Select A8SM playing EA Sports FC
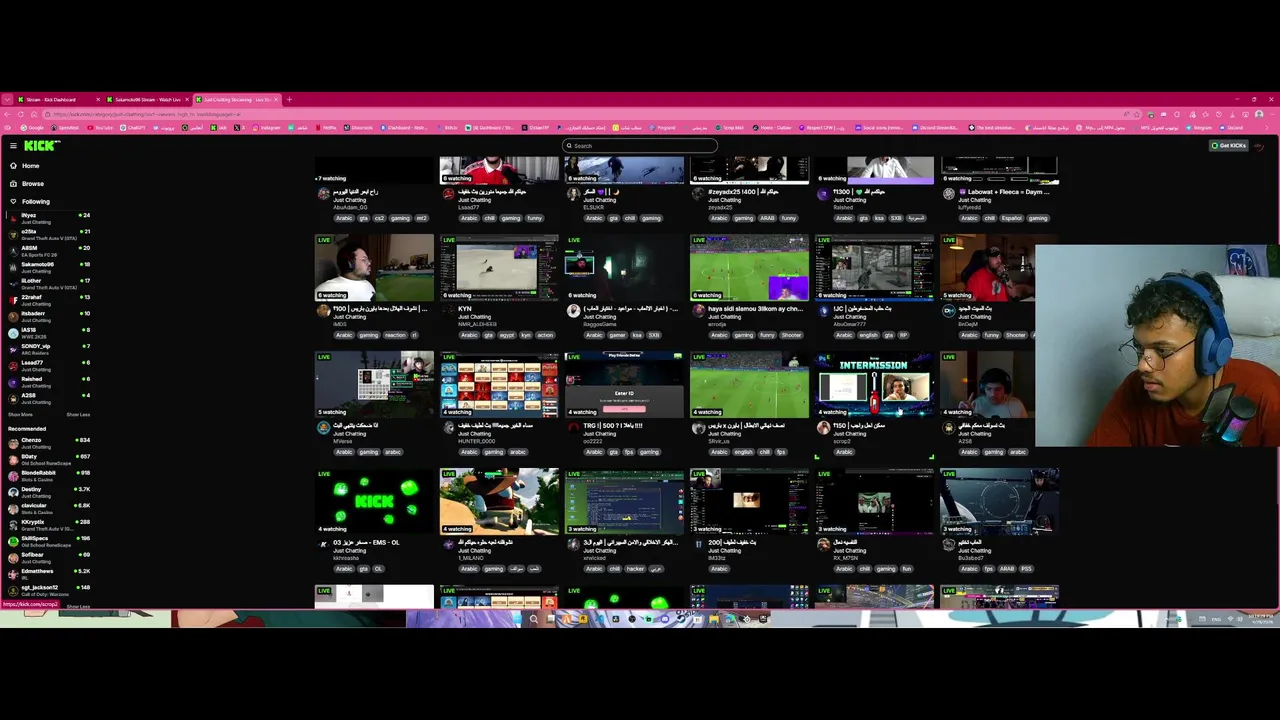The height and width of the screenshot is (720, 1280). click(50, 250)
